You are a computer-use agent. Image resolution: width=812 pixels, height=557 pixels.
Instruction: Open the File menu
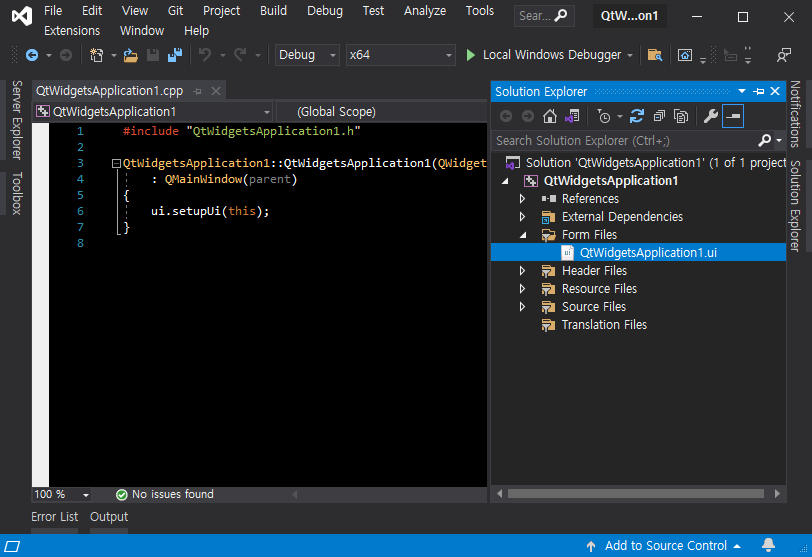click(53, 10)
